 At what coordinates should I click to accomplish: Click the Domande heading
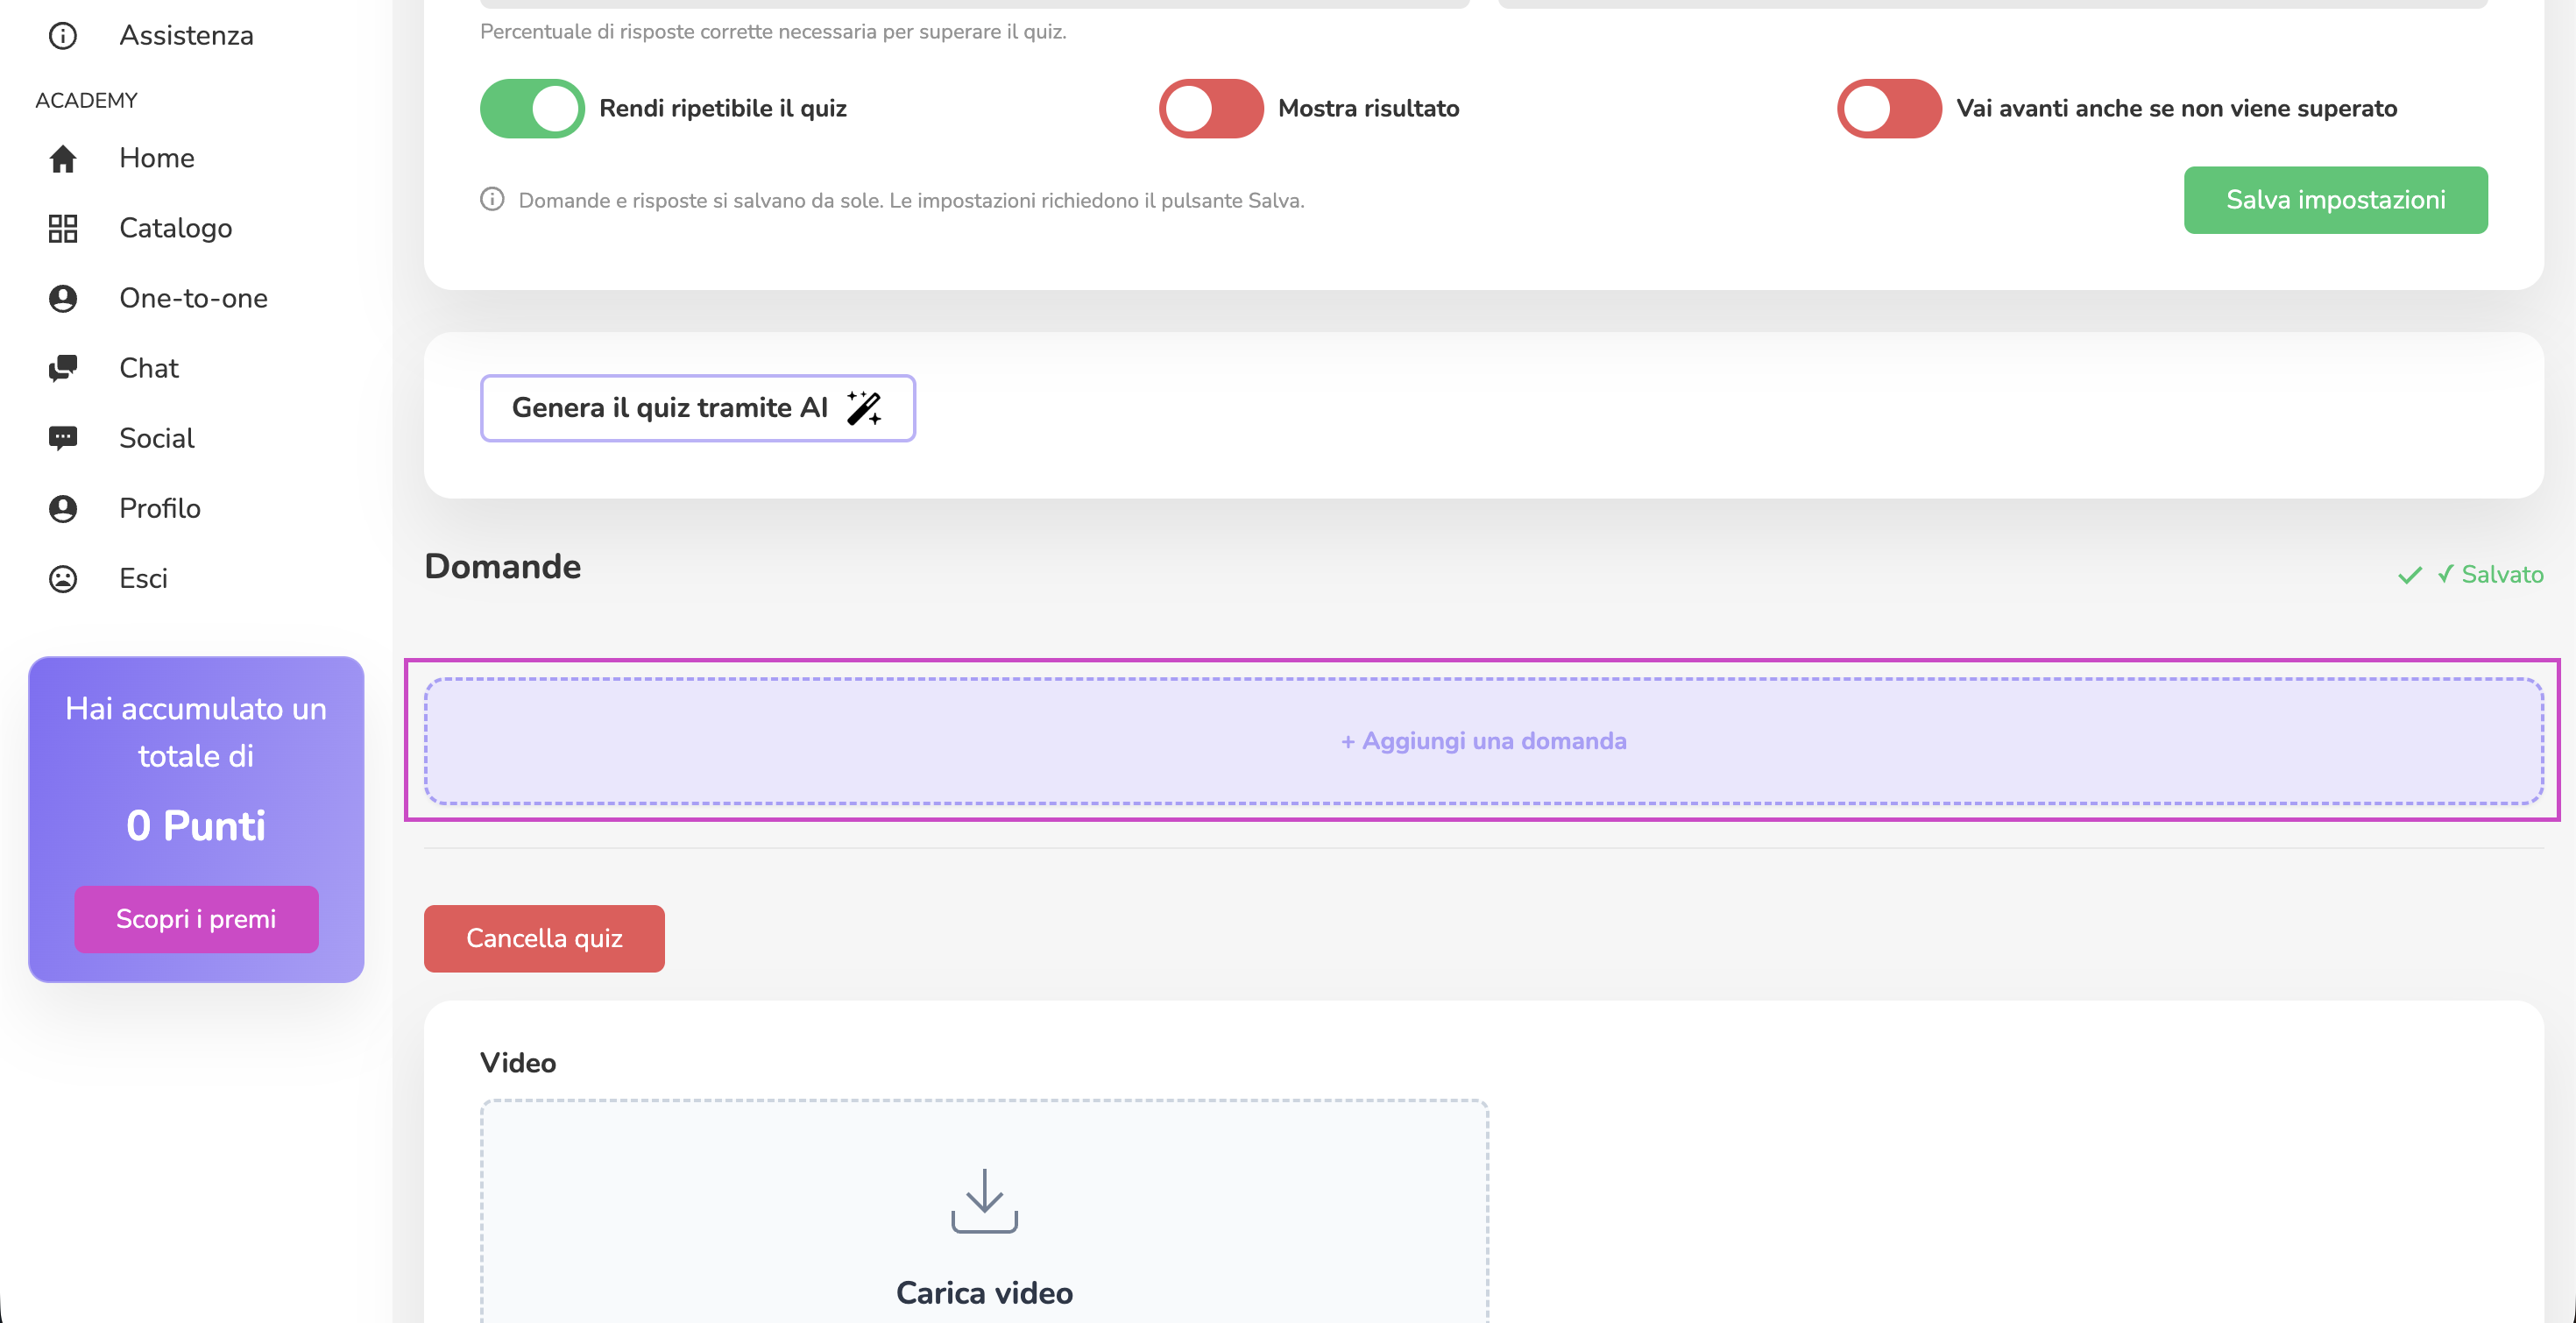tap(502, 567)
